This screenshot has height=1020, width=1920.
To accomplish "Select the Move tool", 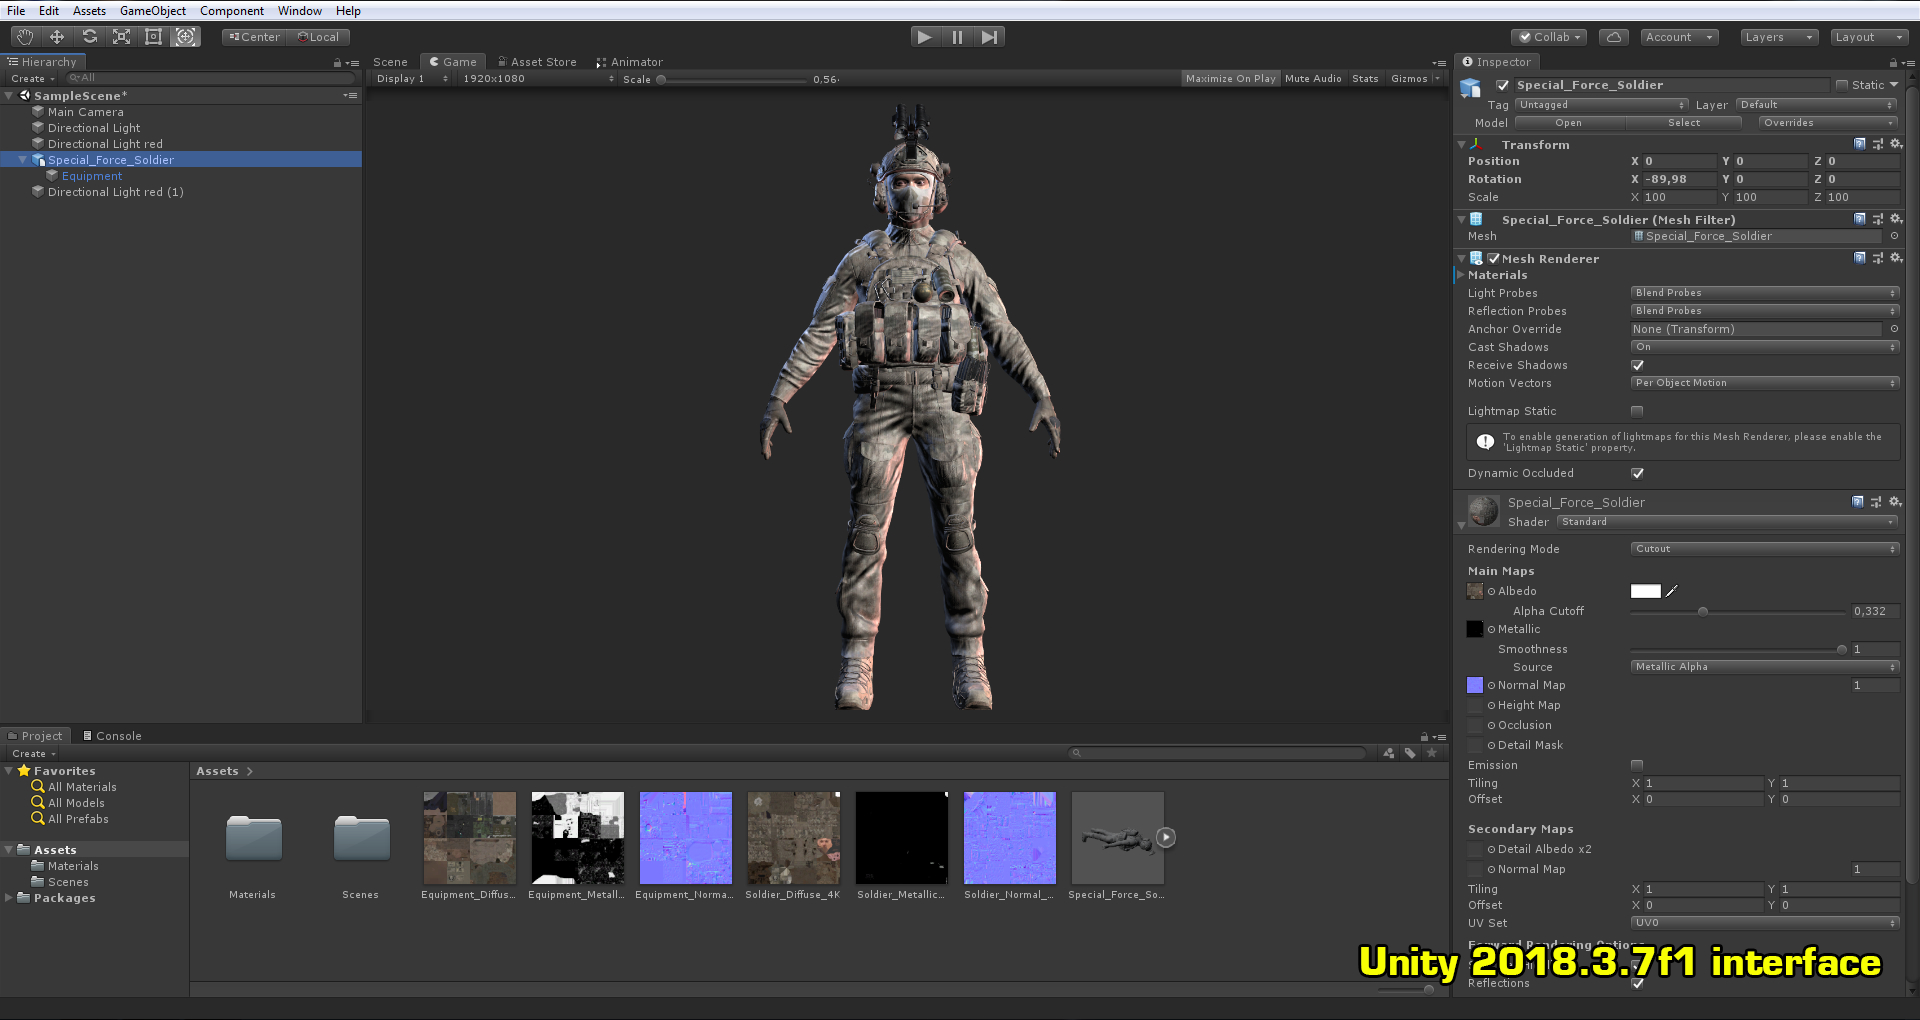I will pos(56,36).
